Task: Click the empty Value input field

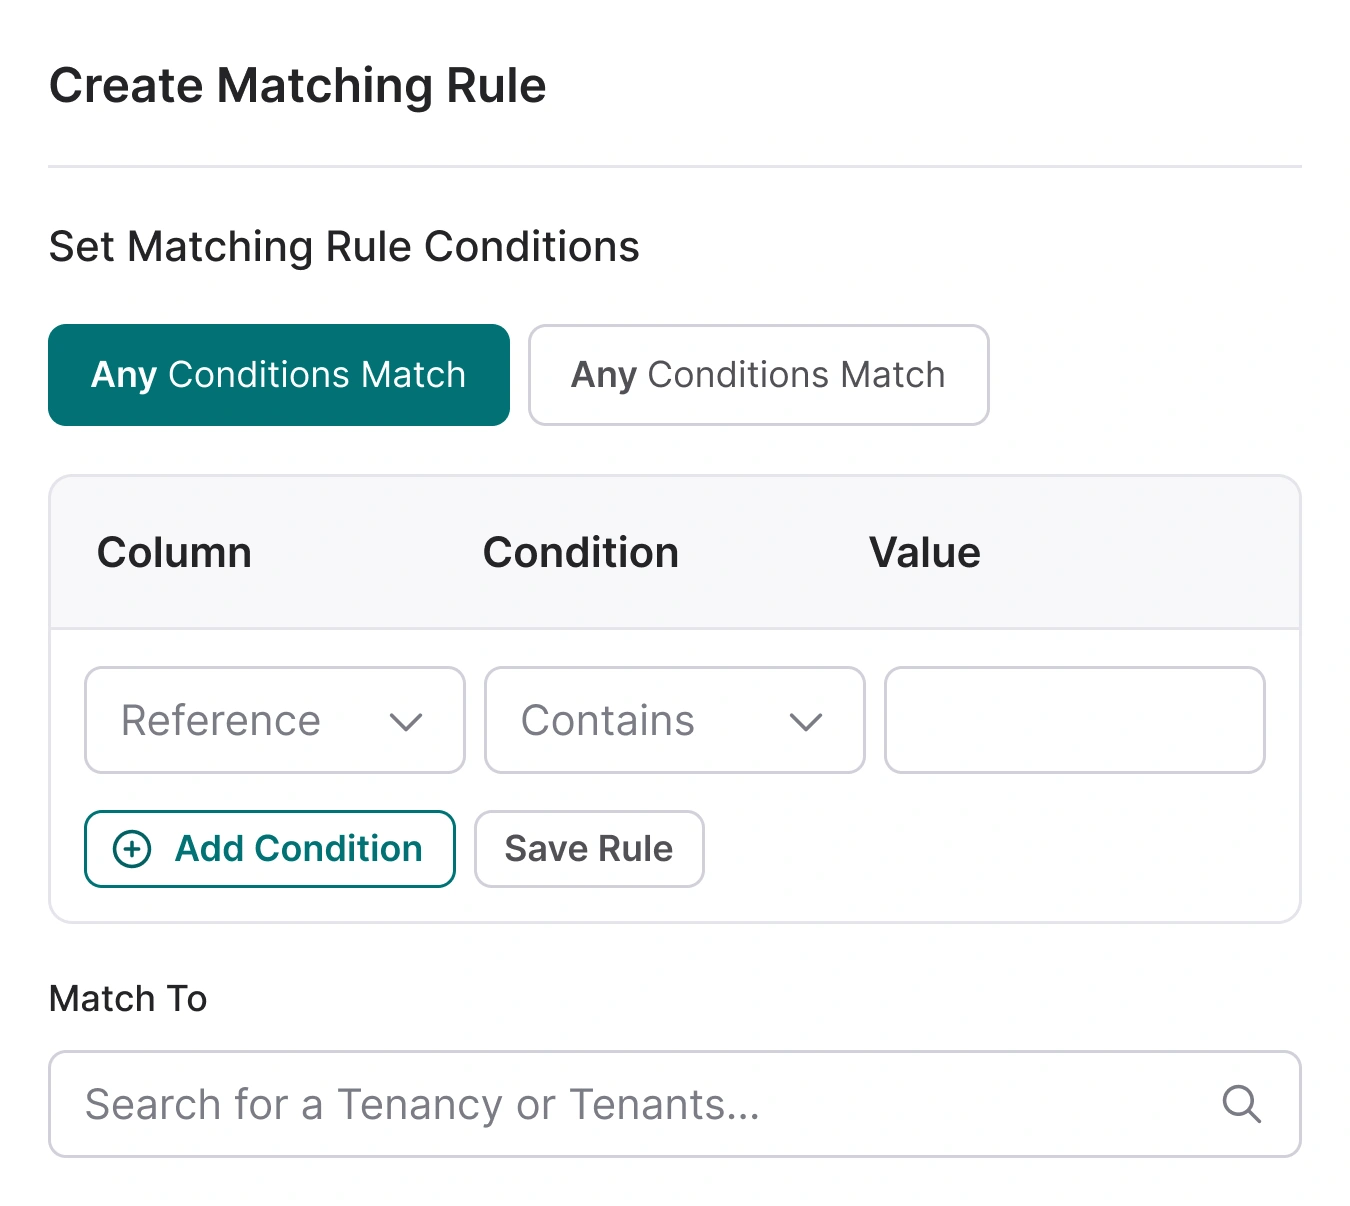Action: click(x=1073, y=720)
